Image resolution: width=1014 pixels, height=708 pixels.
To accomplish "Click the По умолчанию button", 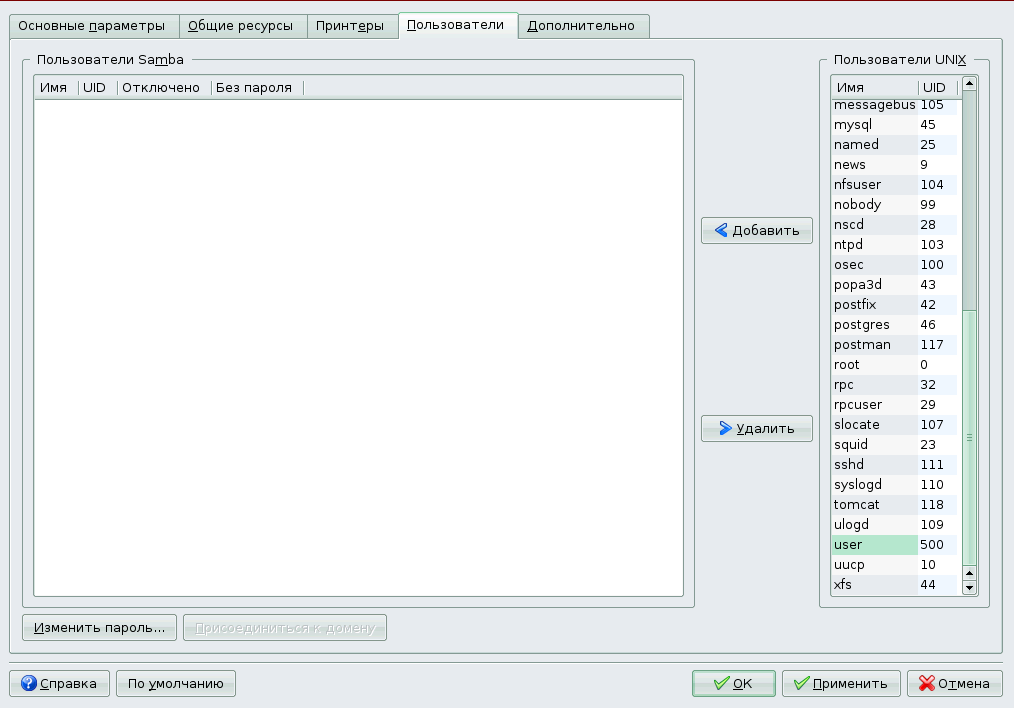I will [x=175, y=684].
